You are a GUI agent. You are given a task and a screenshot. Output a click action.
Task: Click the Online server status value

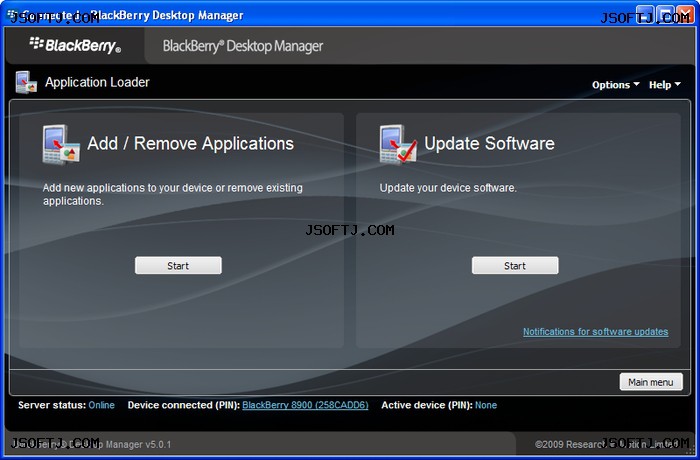point(101,405)
